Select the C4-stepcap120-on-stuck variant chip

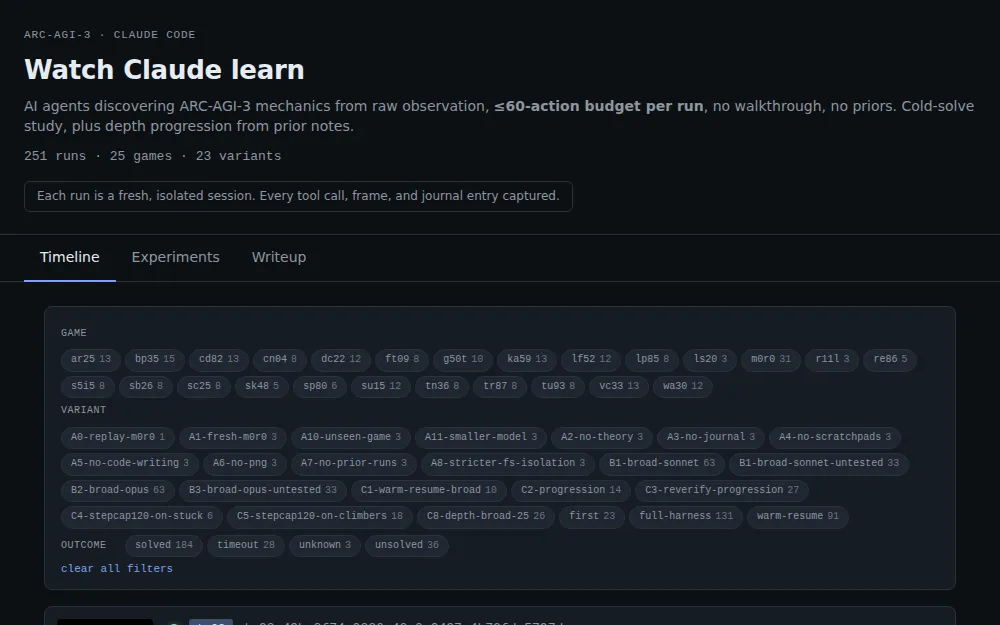142,517
